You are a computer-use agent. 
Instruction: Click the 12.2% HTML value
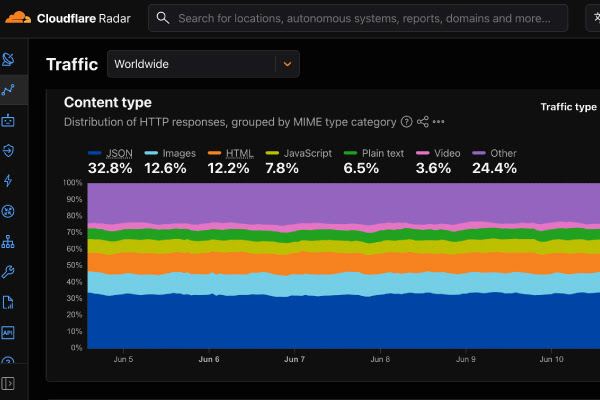point(228,168)
